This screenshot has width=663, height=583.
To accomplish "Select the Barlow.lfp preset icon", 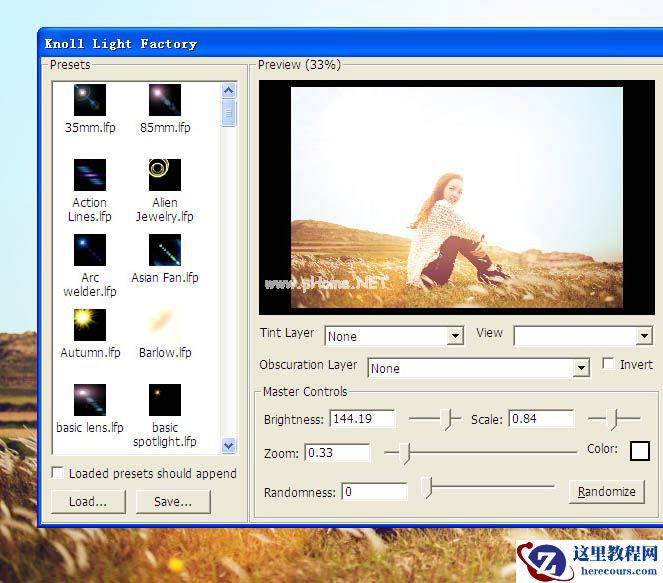I will pos(165,325).
